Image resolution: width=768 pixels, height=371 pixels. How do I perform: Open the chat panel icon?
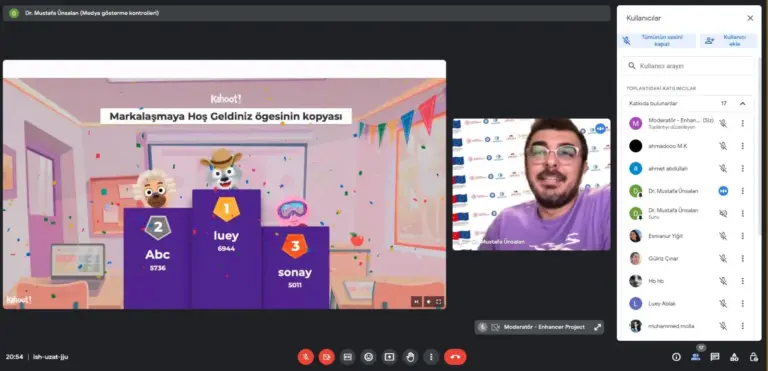coord(715,357)
